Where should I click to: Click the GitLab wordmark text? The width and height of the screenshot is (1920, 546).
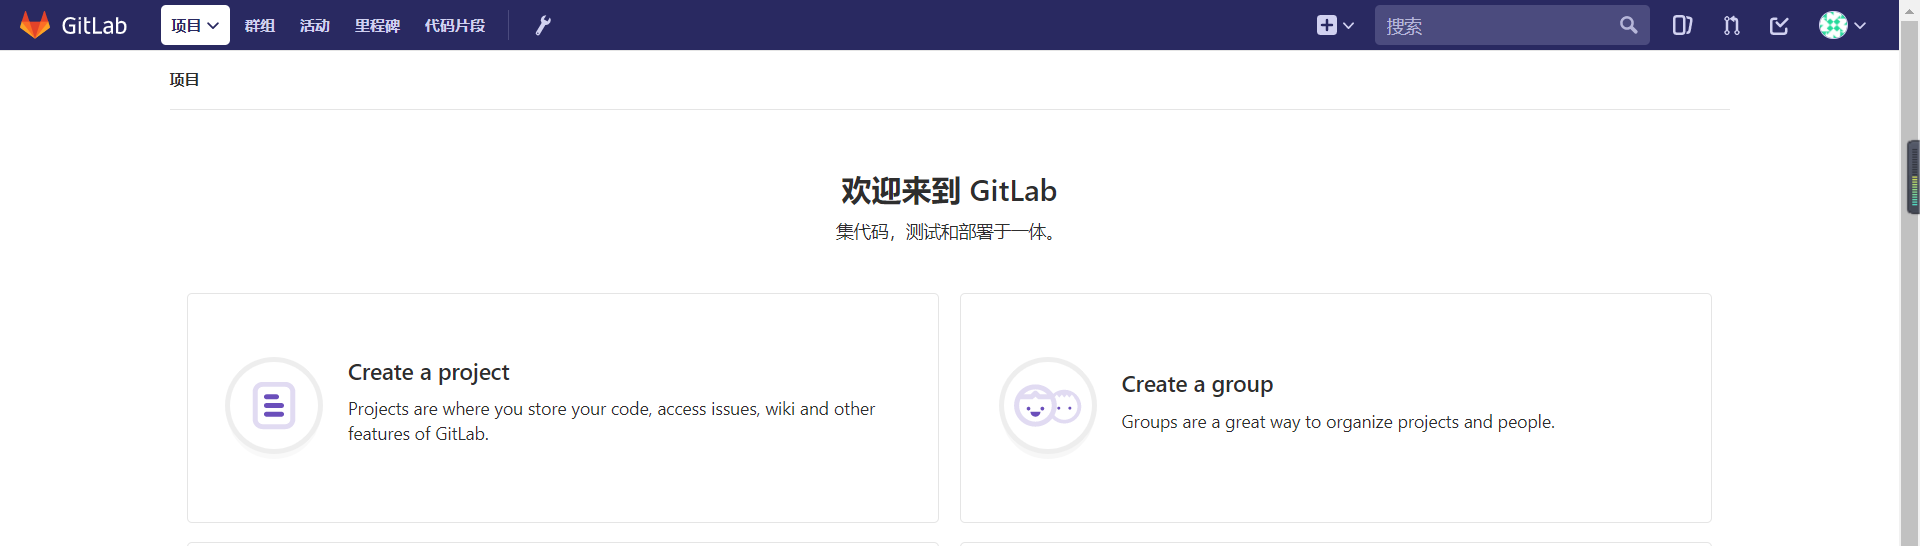point(94,26)
